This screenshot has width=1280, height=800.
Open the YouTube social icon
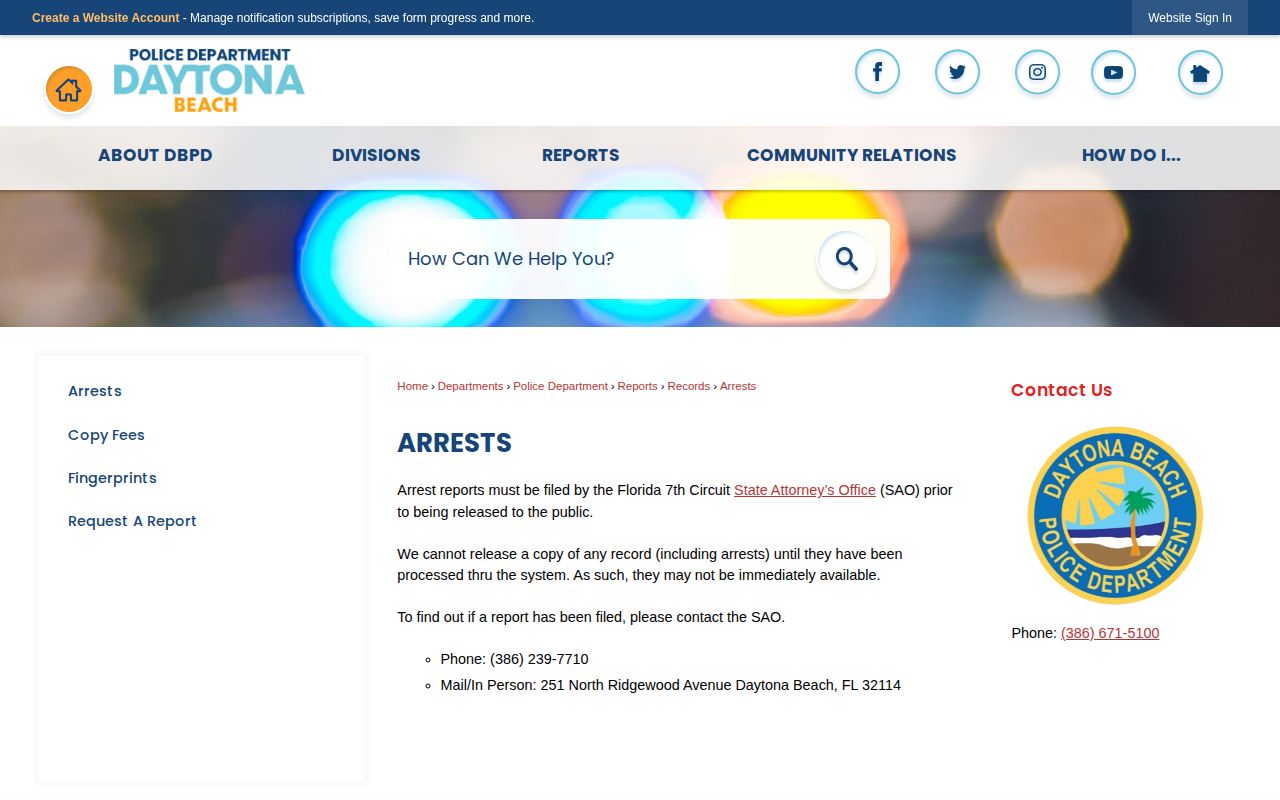pyautogui.click(x=1113, y=72)
